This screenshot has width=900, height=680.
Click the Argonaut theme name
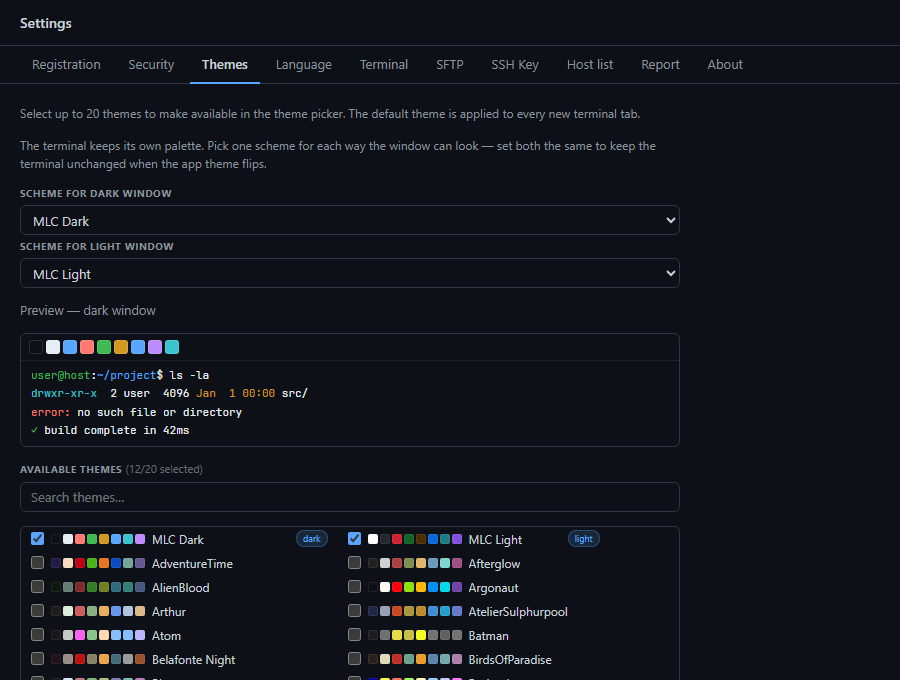pos(493,588)
